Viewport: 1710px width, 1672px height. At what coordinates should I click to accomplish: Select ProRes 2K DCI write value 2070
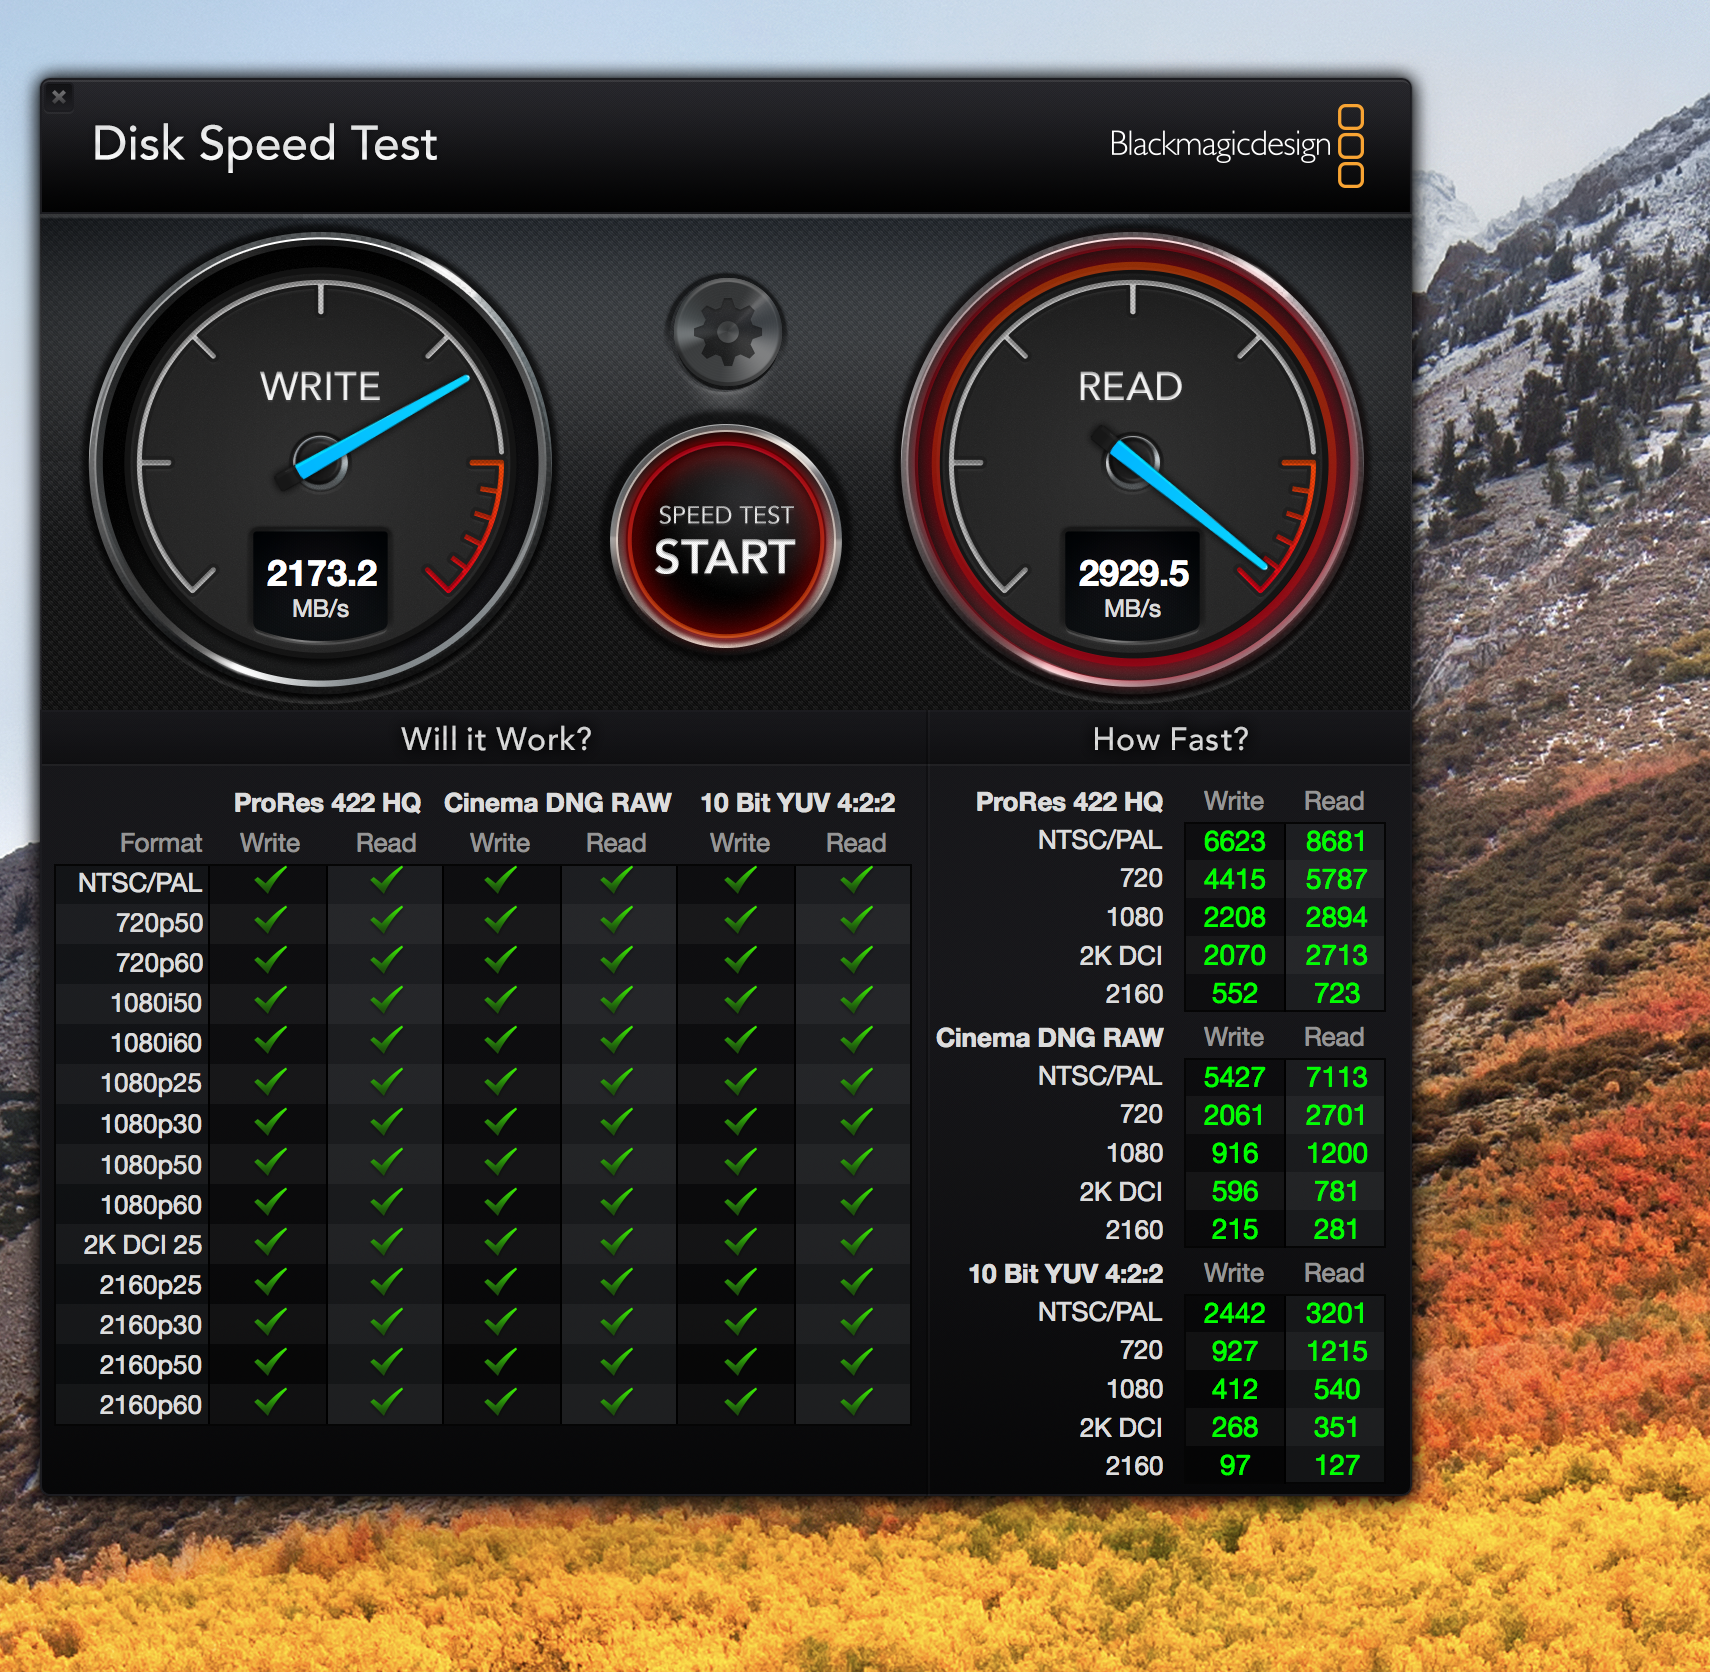click(x=1234, y=956)
